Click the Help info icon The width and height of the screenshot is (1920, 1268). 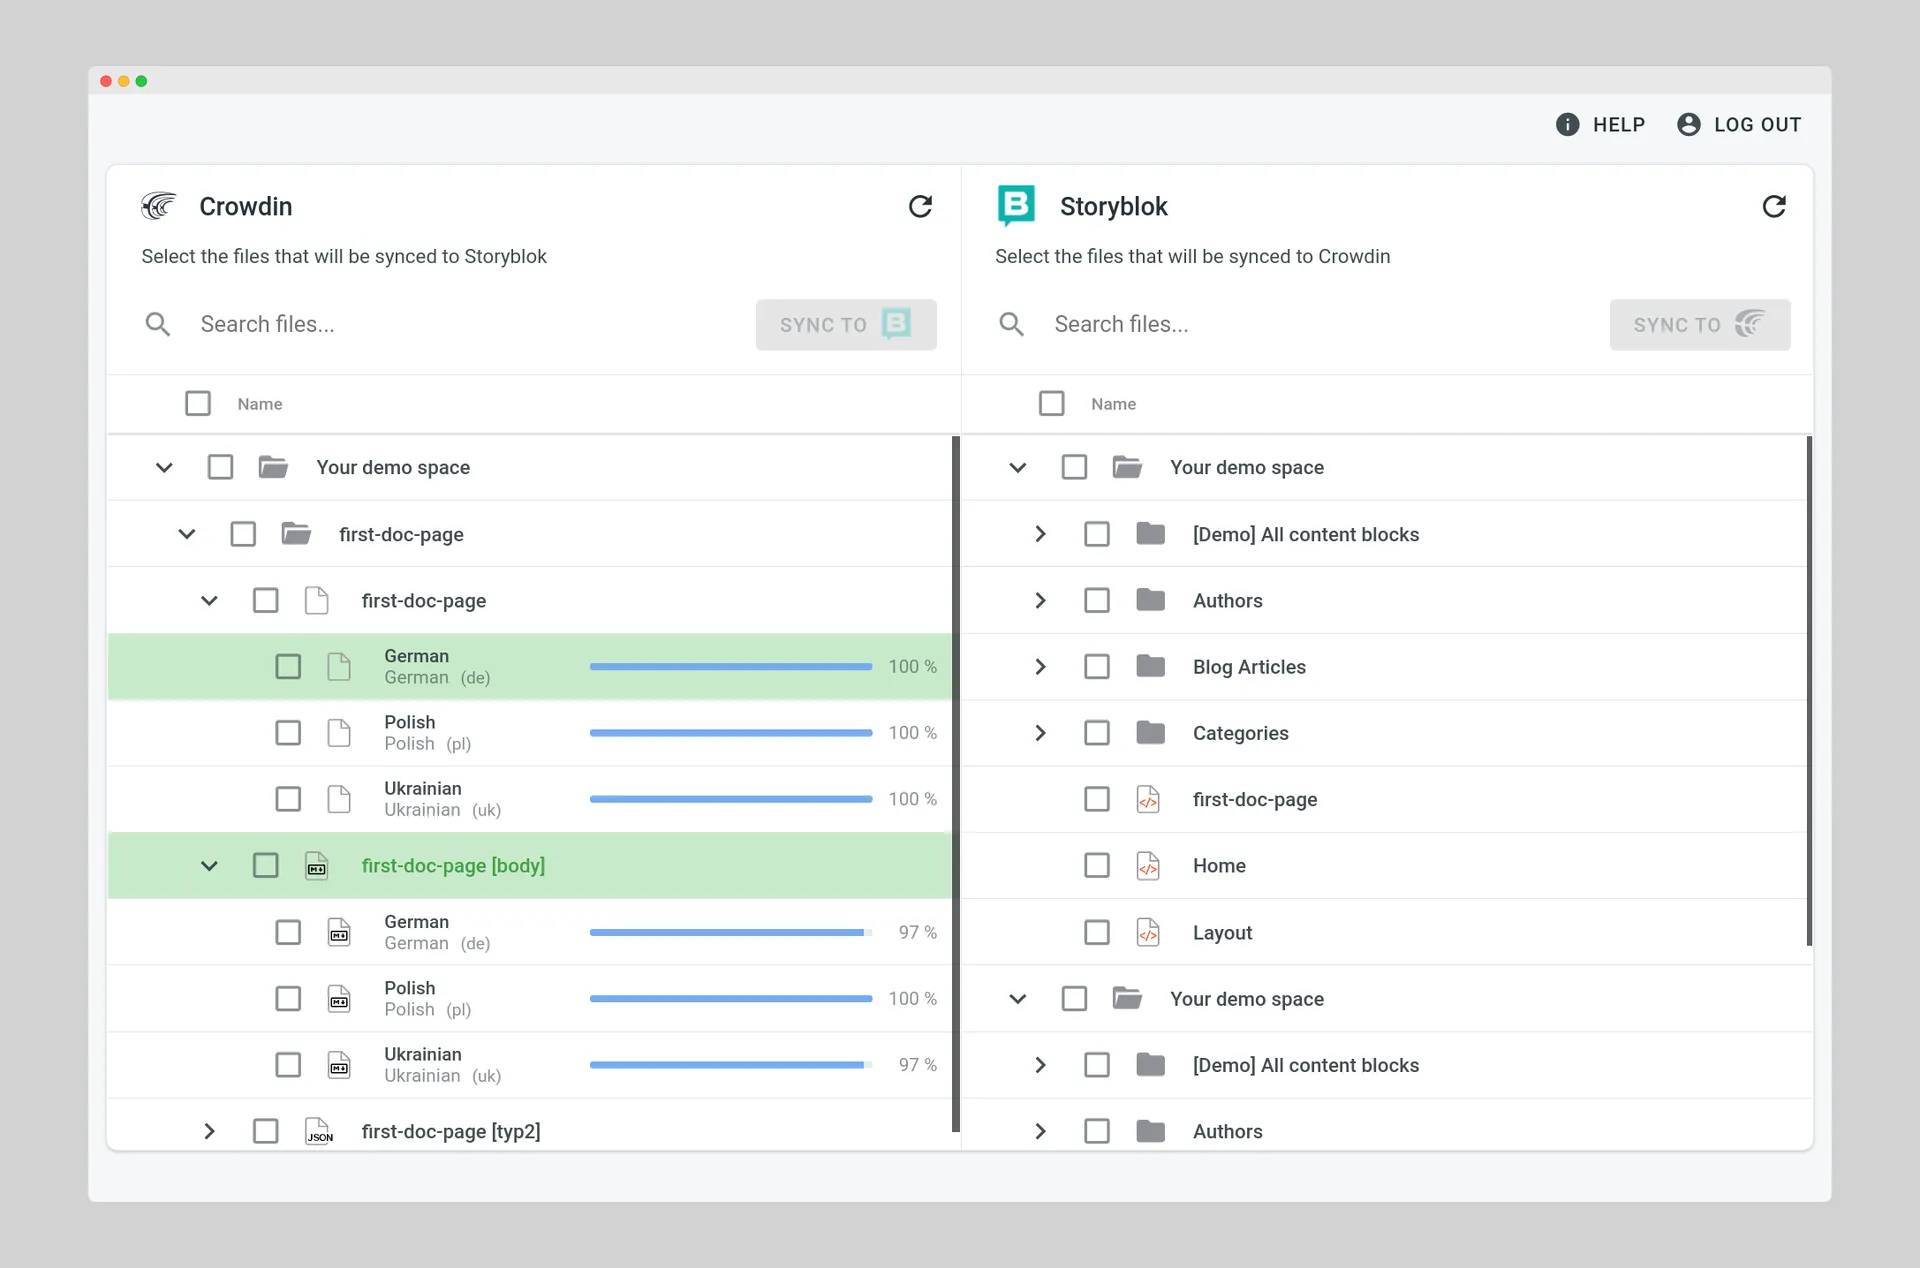tap(1567, 124)
